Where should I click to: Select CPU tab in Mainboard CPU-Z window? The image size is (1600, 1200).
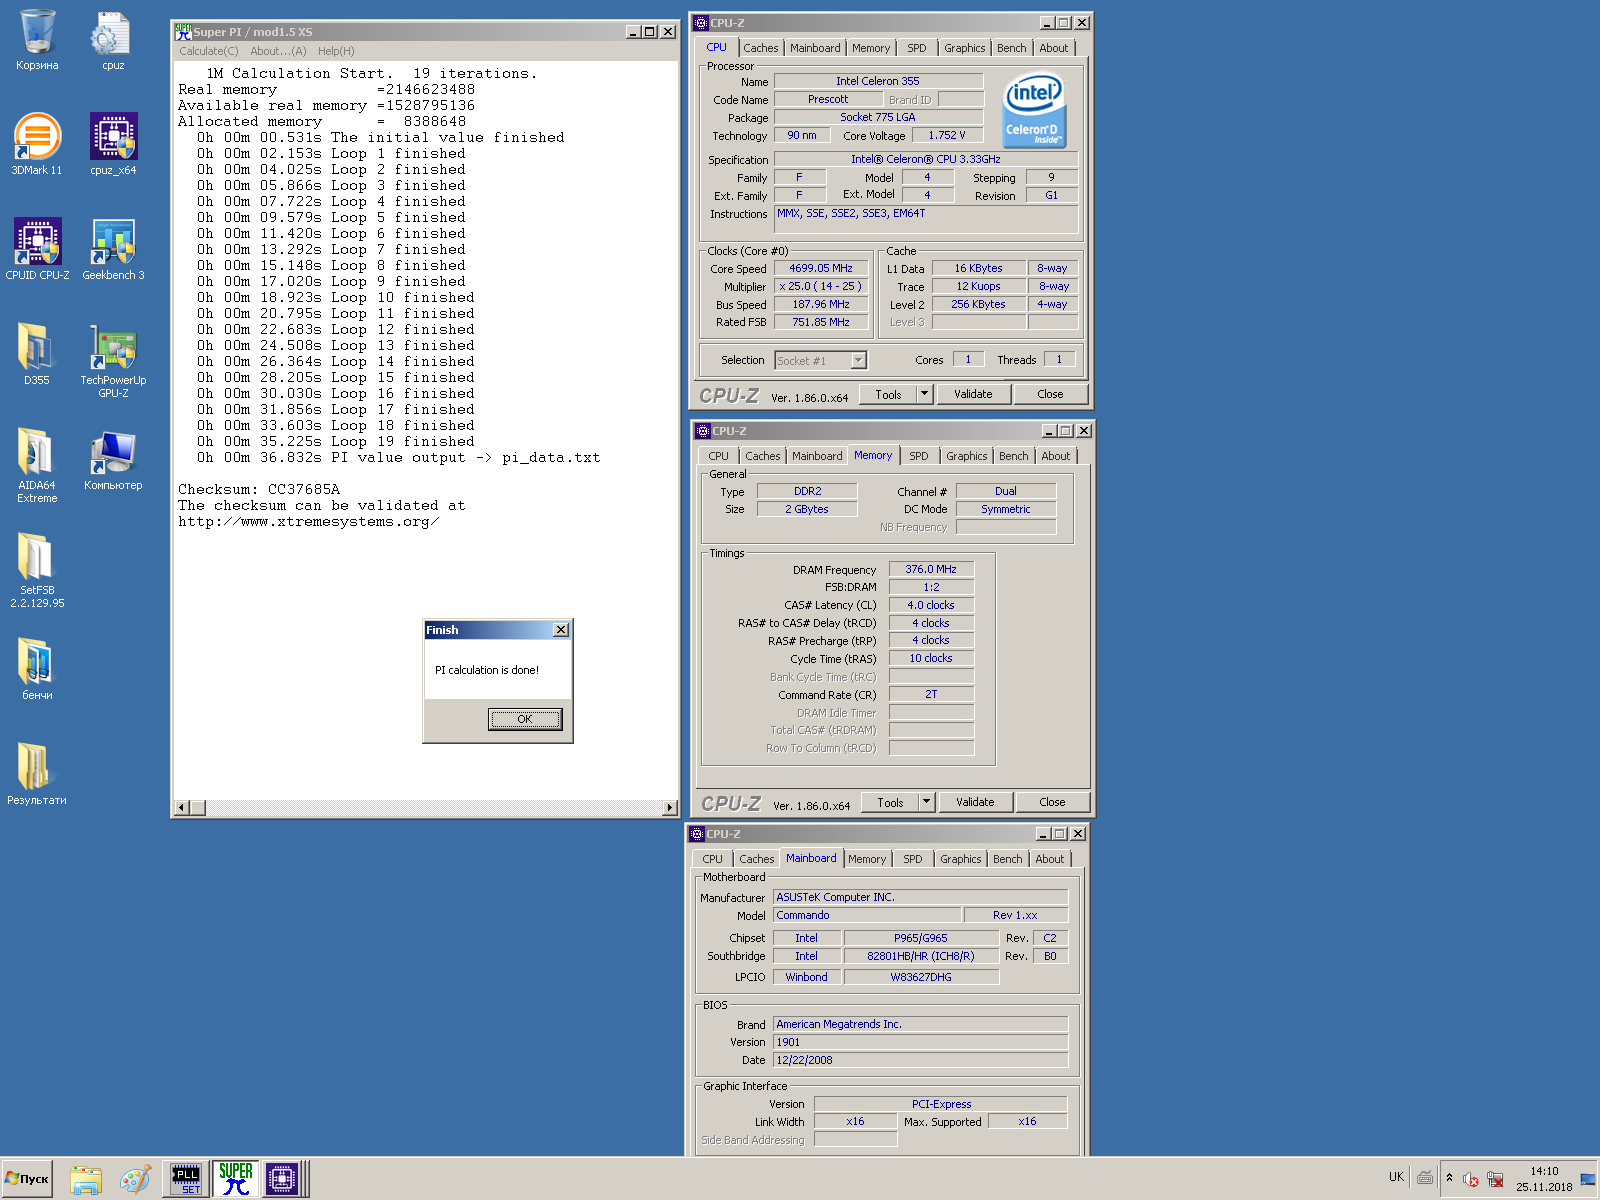(x=713, y=859)
